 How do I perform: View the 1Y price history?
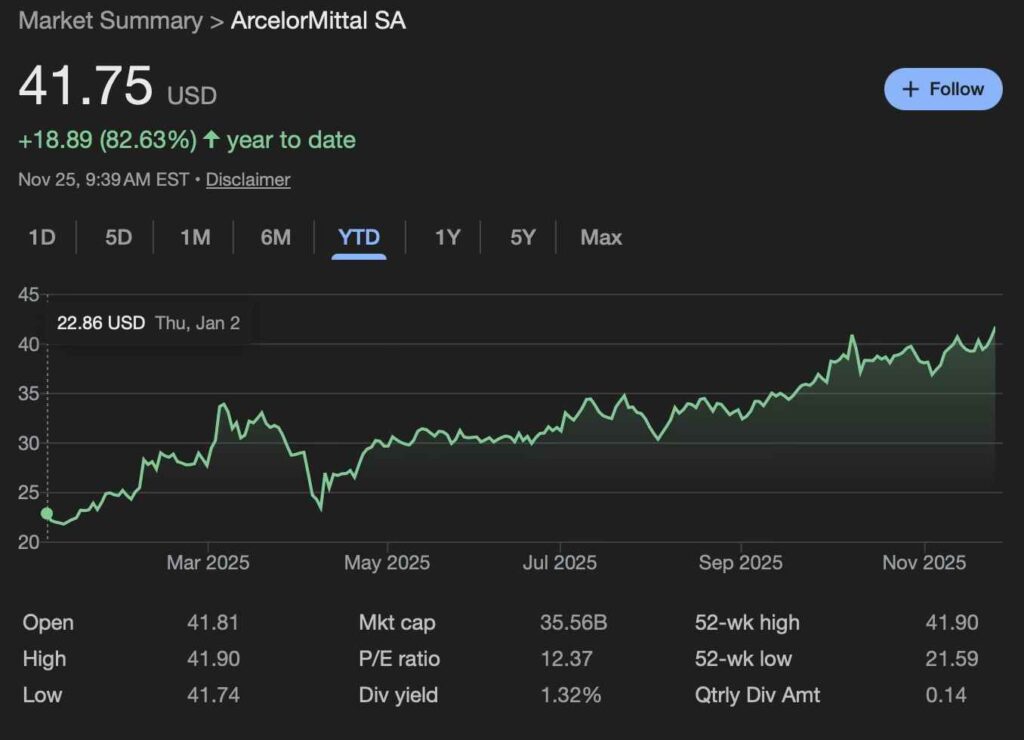click(447, 237)
